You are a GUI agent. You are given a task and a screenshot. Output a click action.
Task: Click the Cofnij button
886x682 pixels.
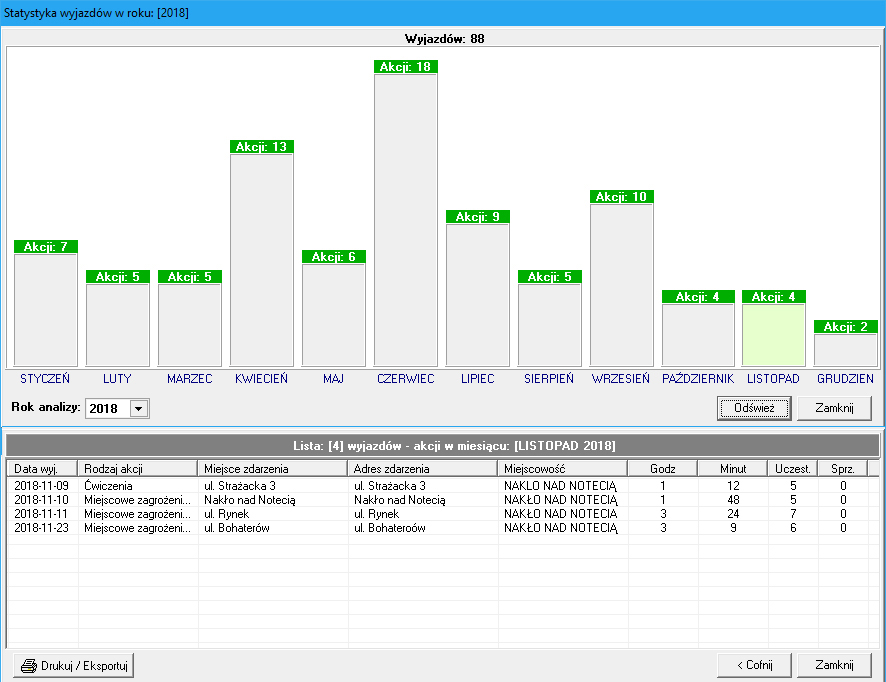754,665
